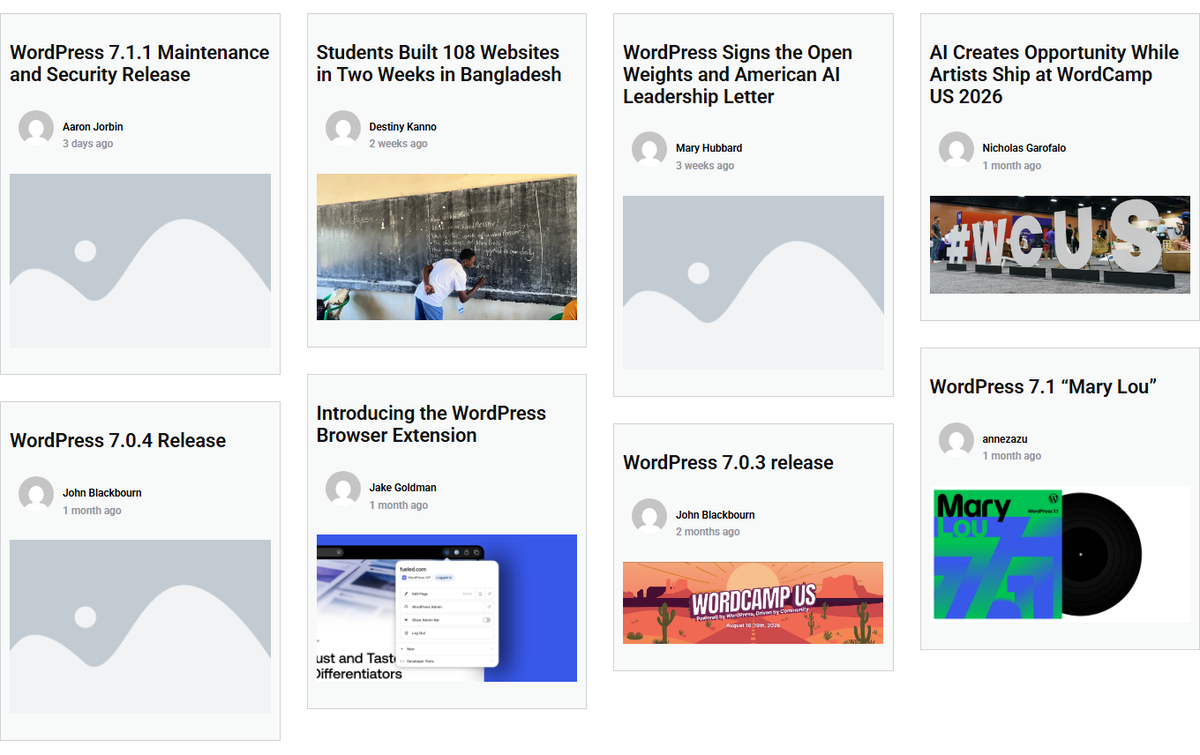The height and width of the screenshot is (755, 1200).
Task: Click "1 month ago" under annezazu
Action: [x=1012, y=456]
